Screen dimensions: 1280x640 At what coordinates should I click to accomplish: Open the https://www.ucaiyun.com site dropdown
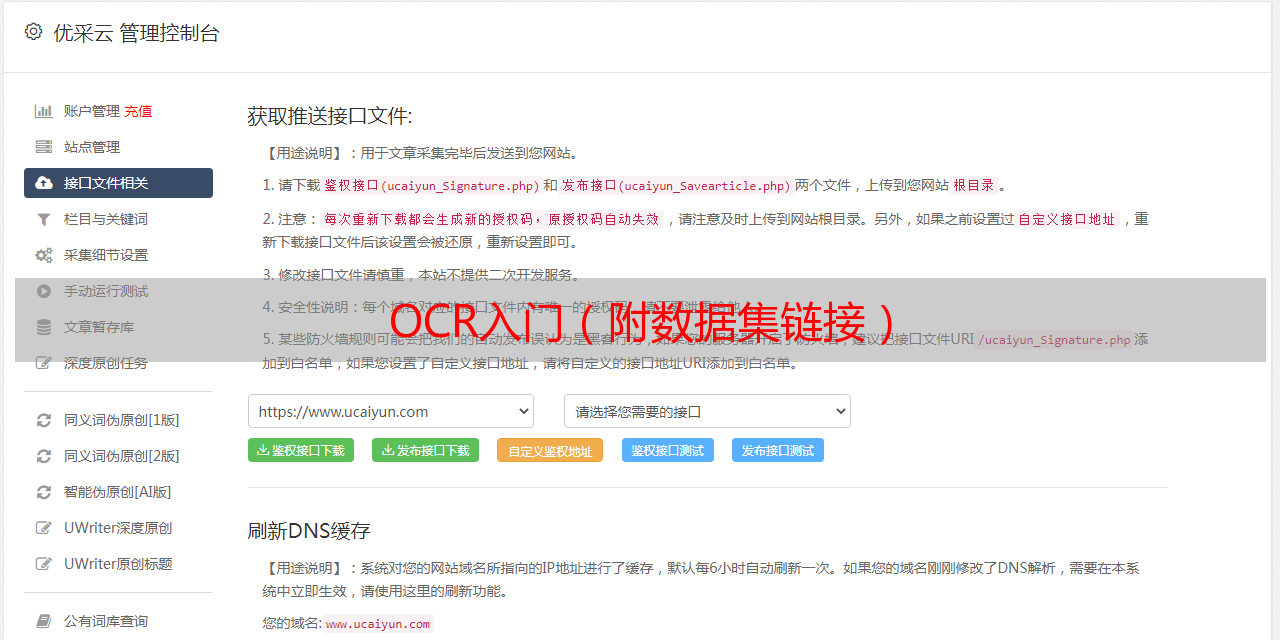[390, 411]
